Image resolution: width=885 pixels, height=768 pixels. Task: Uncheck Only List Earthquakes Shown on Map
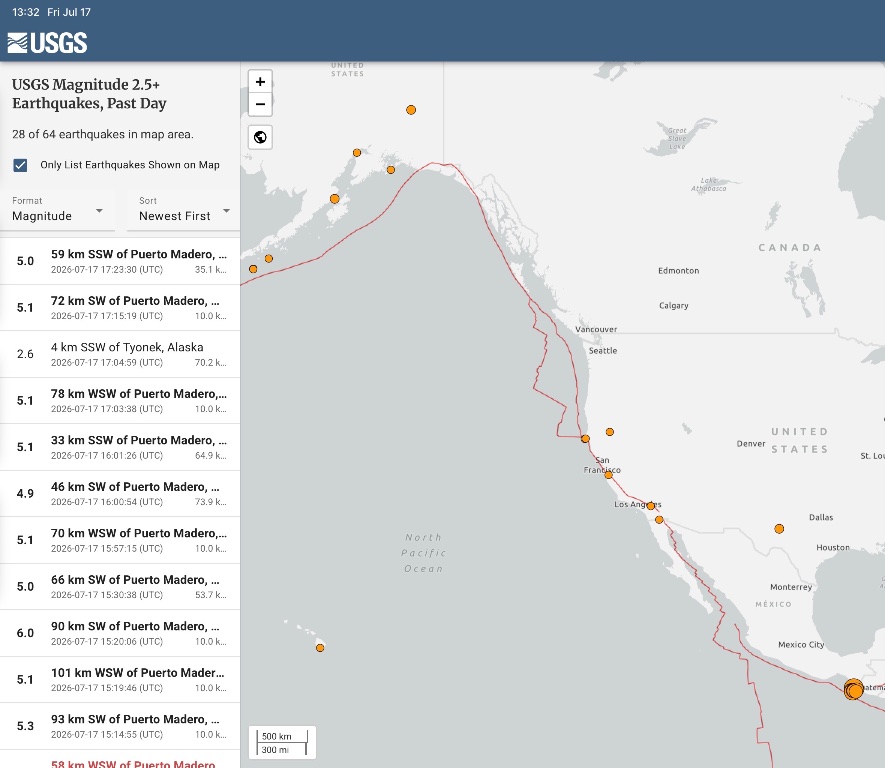point(20,165)
